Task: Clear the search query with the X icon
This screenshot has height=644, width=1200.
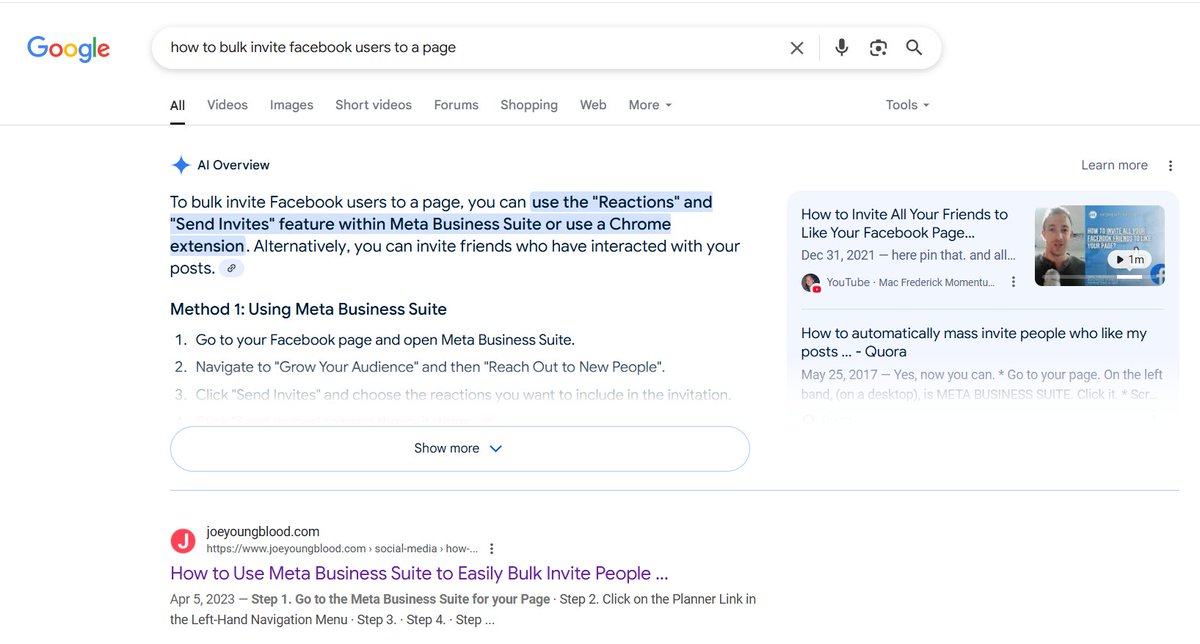Action: tap(797, 47)
